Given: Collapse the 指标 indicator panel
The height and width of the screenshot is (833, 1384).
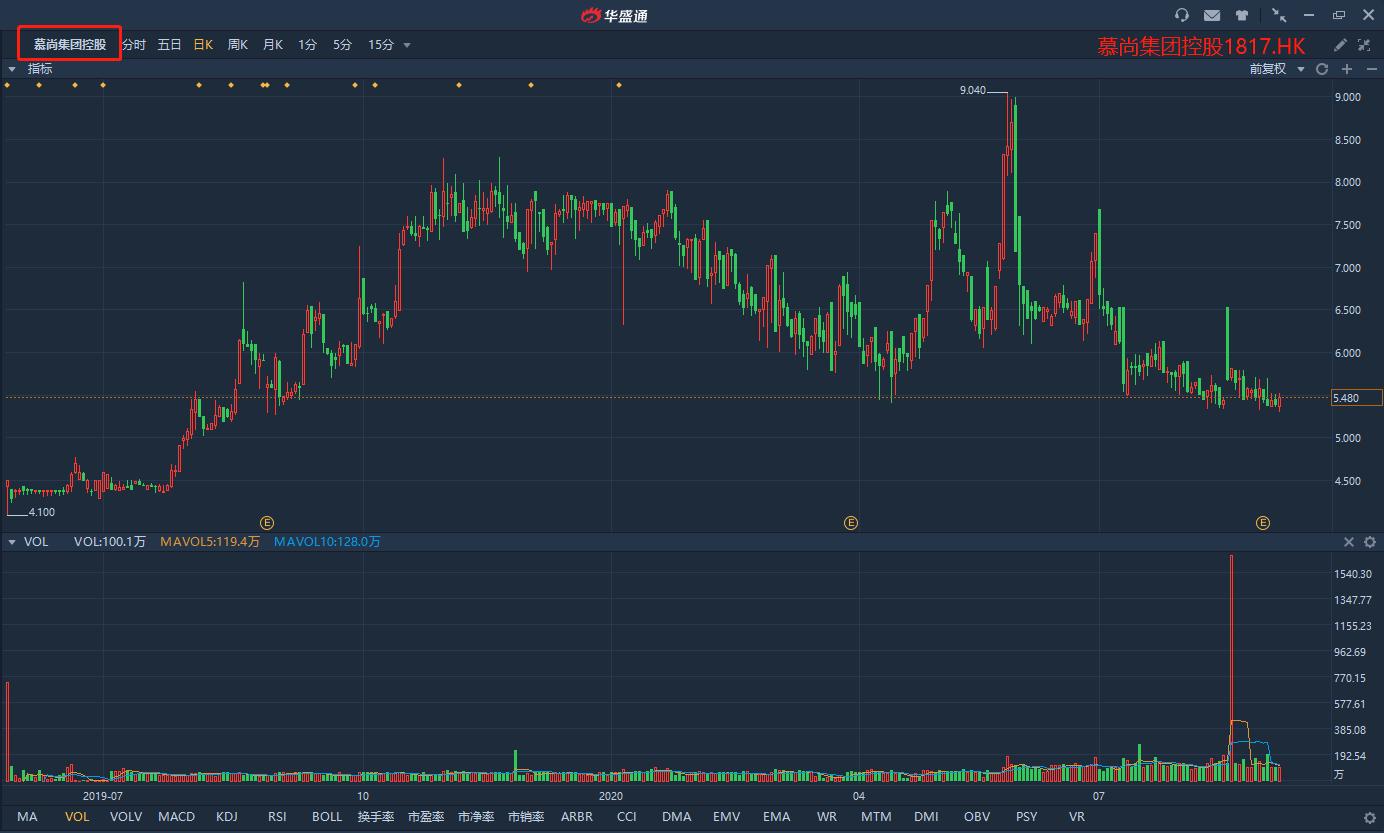Looking at the screenshot, I should pos(12,68).
